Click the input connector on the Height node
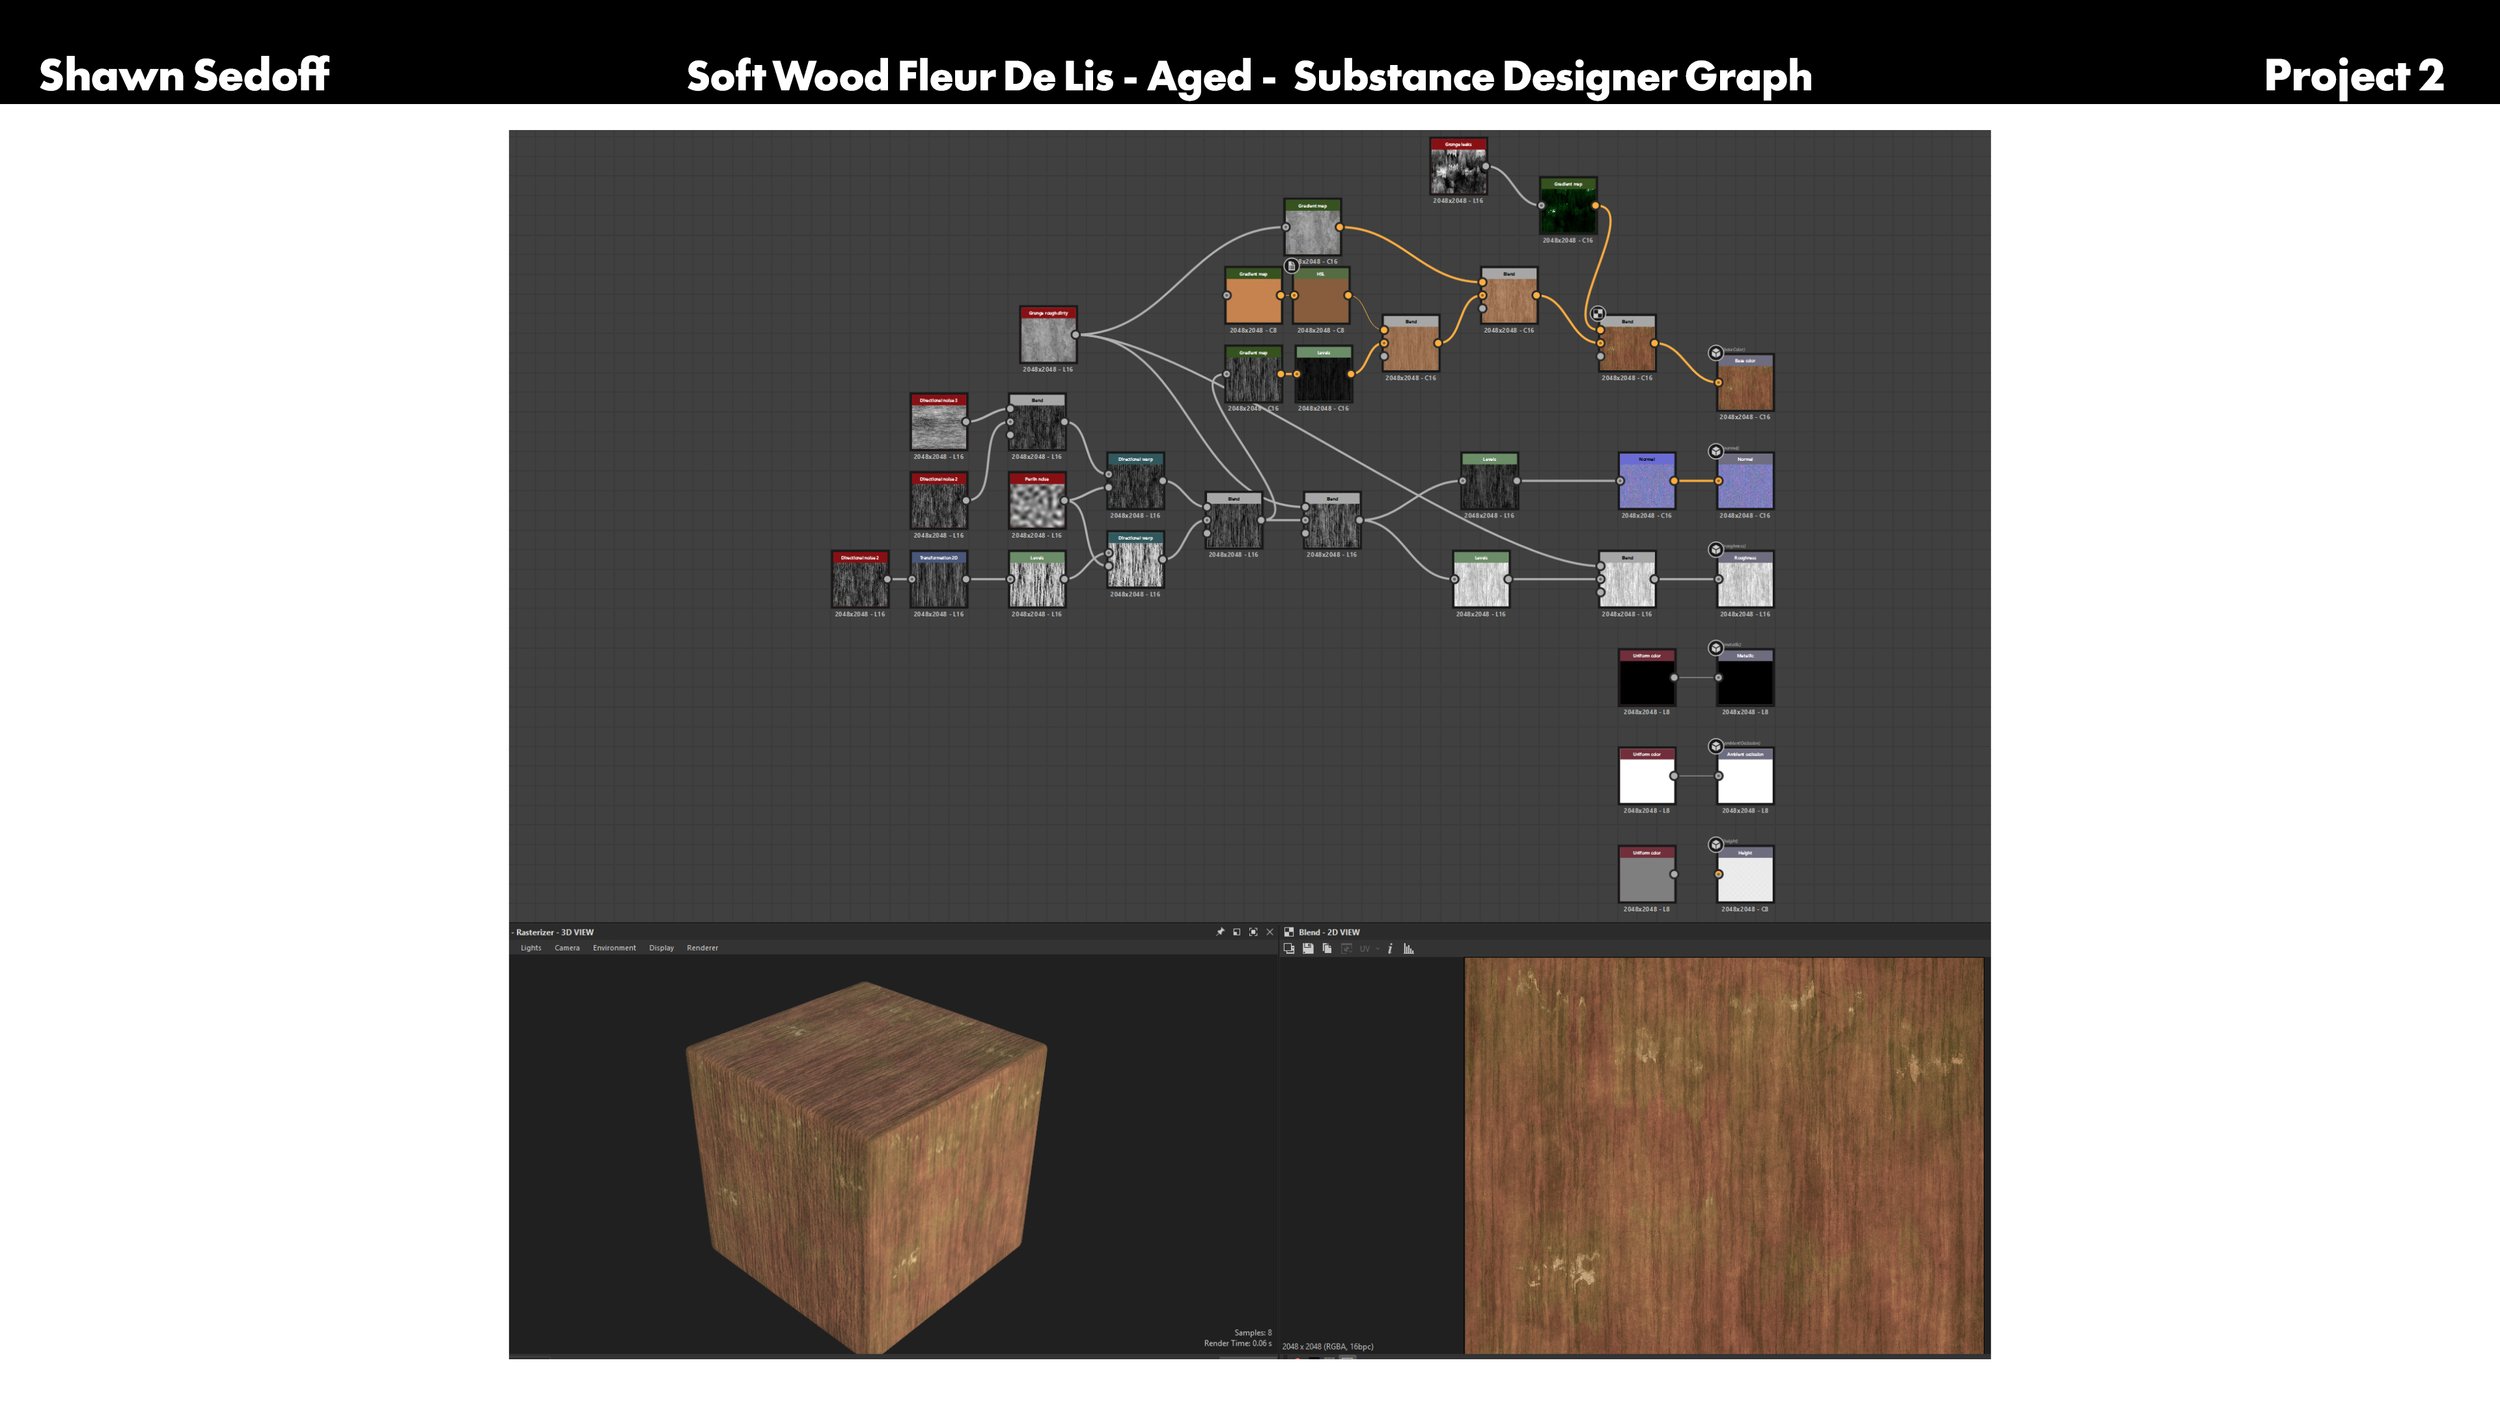2500x1406 pixels. 1719,874
